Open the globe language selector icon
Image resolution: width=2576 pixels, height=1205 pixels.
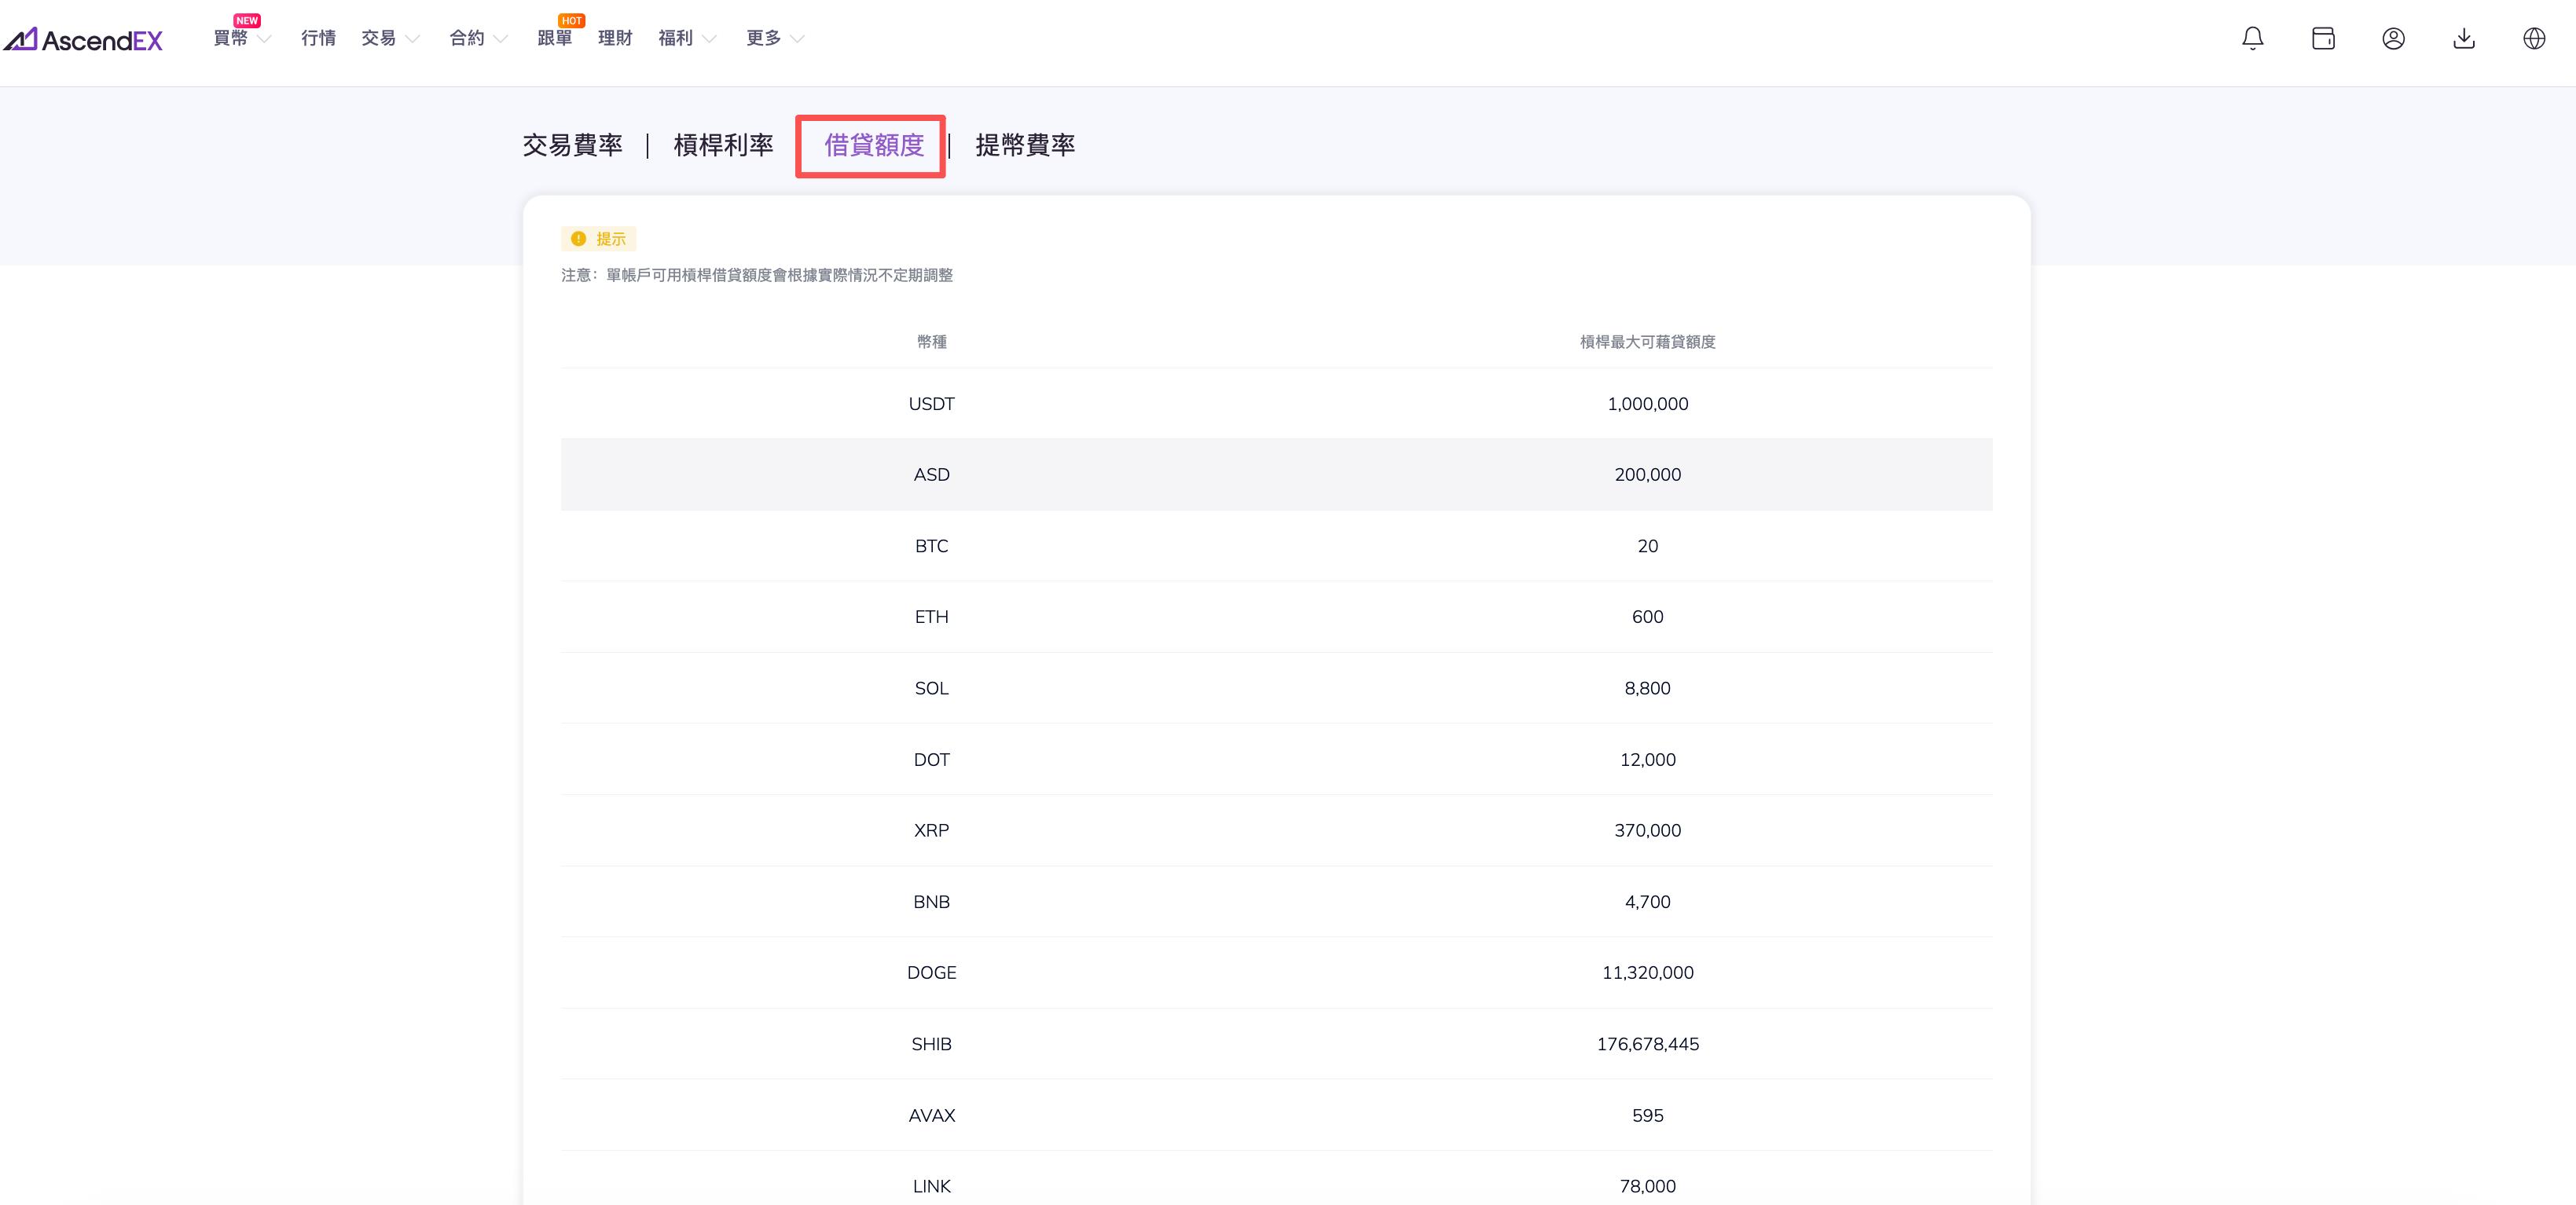2534,38
